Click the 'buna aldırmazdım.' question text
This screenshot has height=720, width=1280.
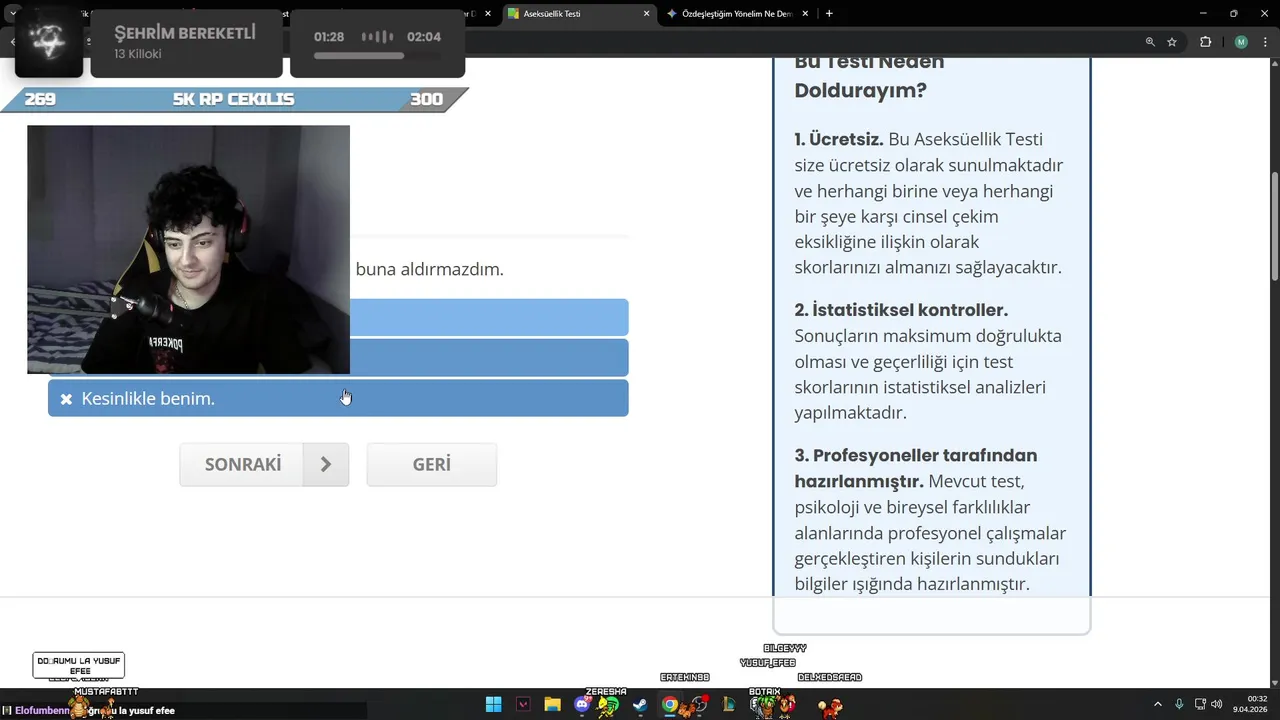point(430,269)
